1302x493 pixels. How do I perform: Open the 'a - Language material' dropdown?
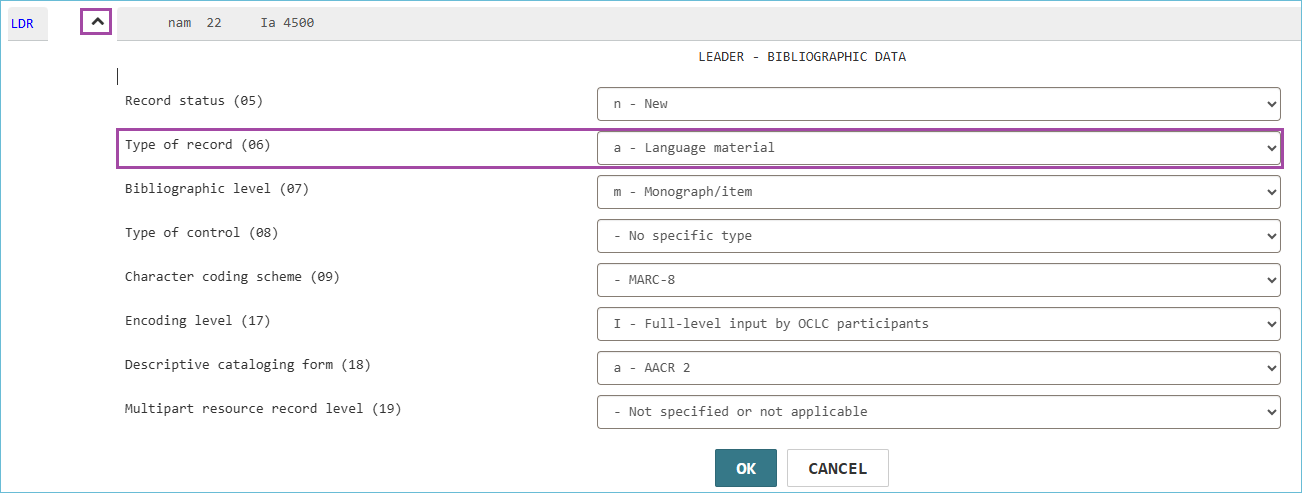(938, 148)
